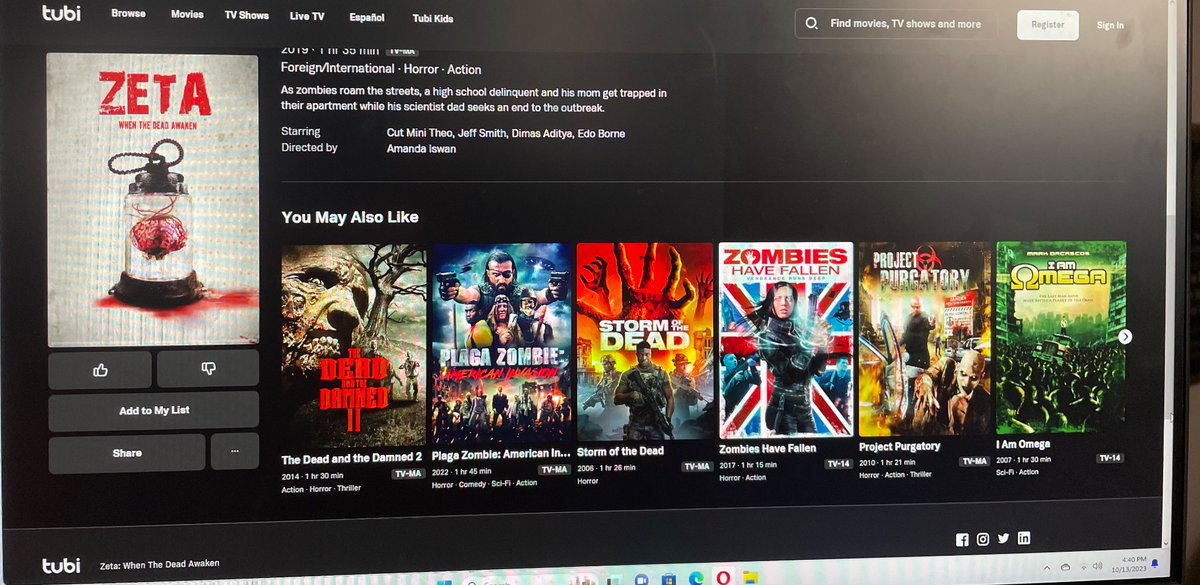Viewport: 1200px width, 585px height.
Task: Click Storm of the Dead title text
Action: [620, 451]
